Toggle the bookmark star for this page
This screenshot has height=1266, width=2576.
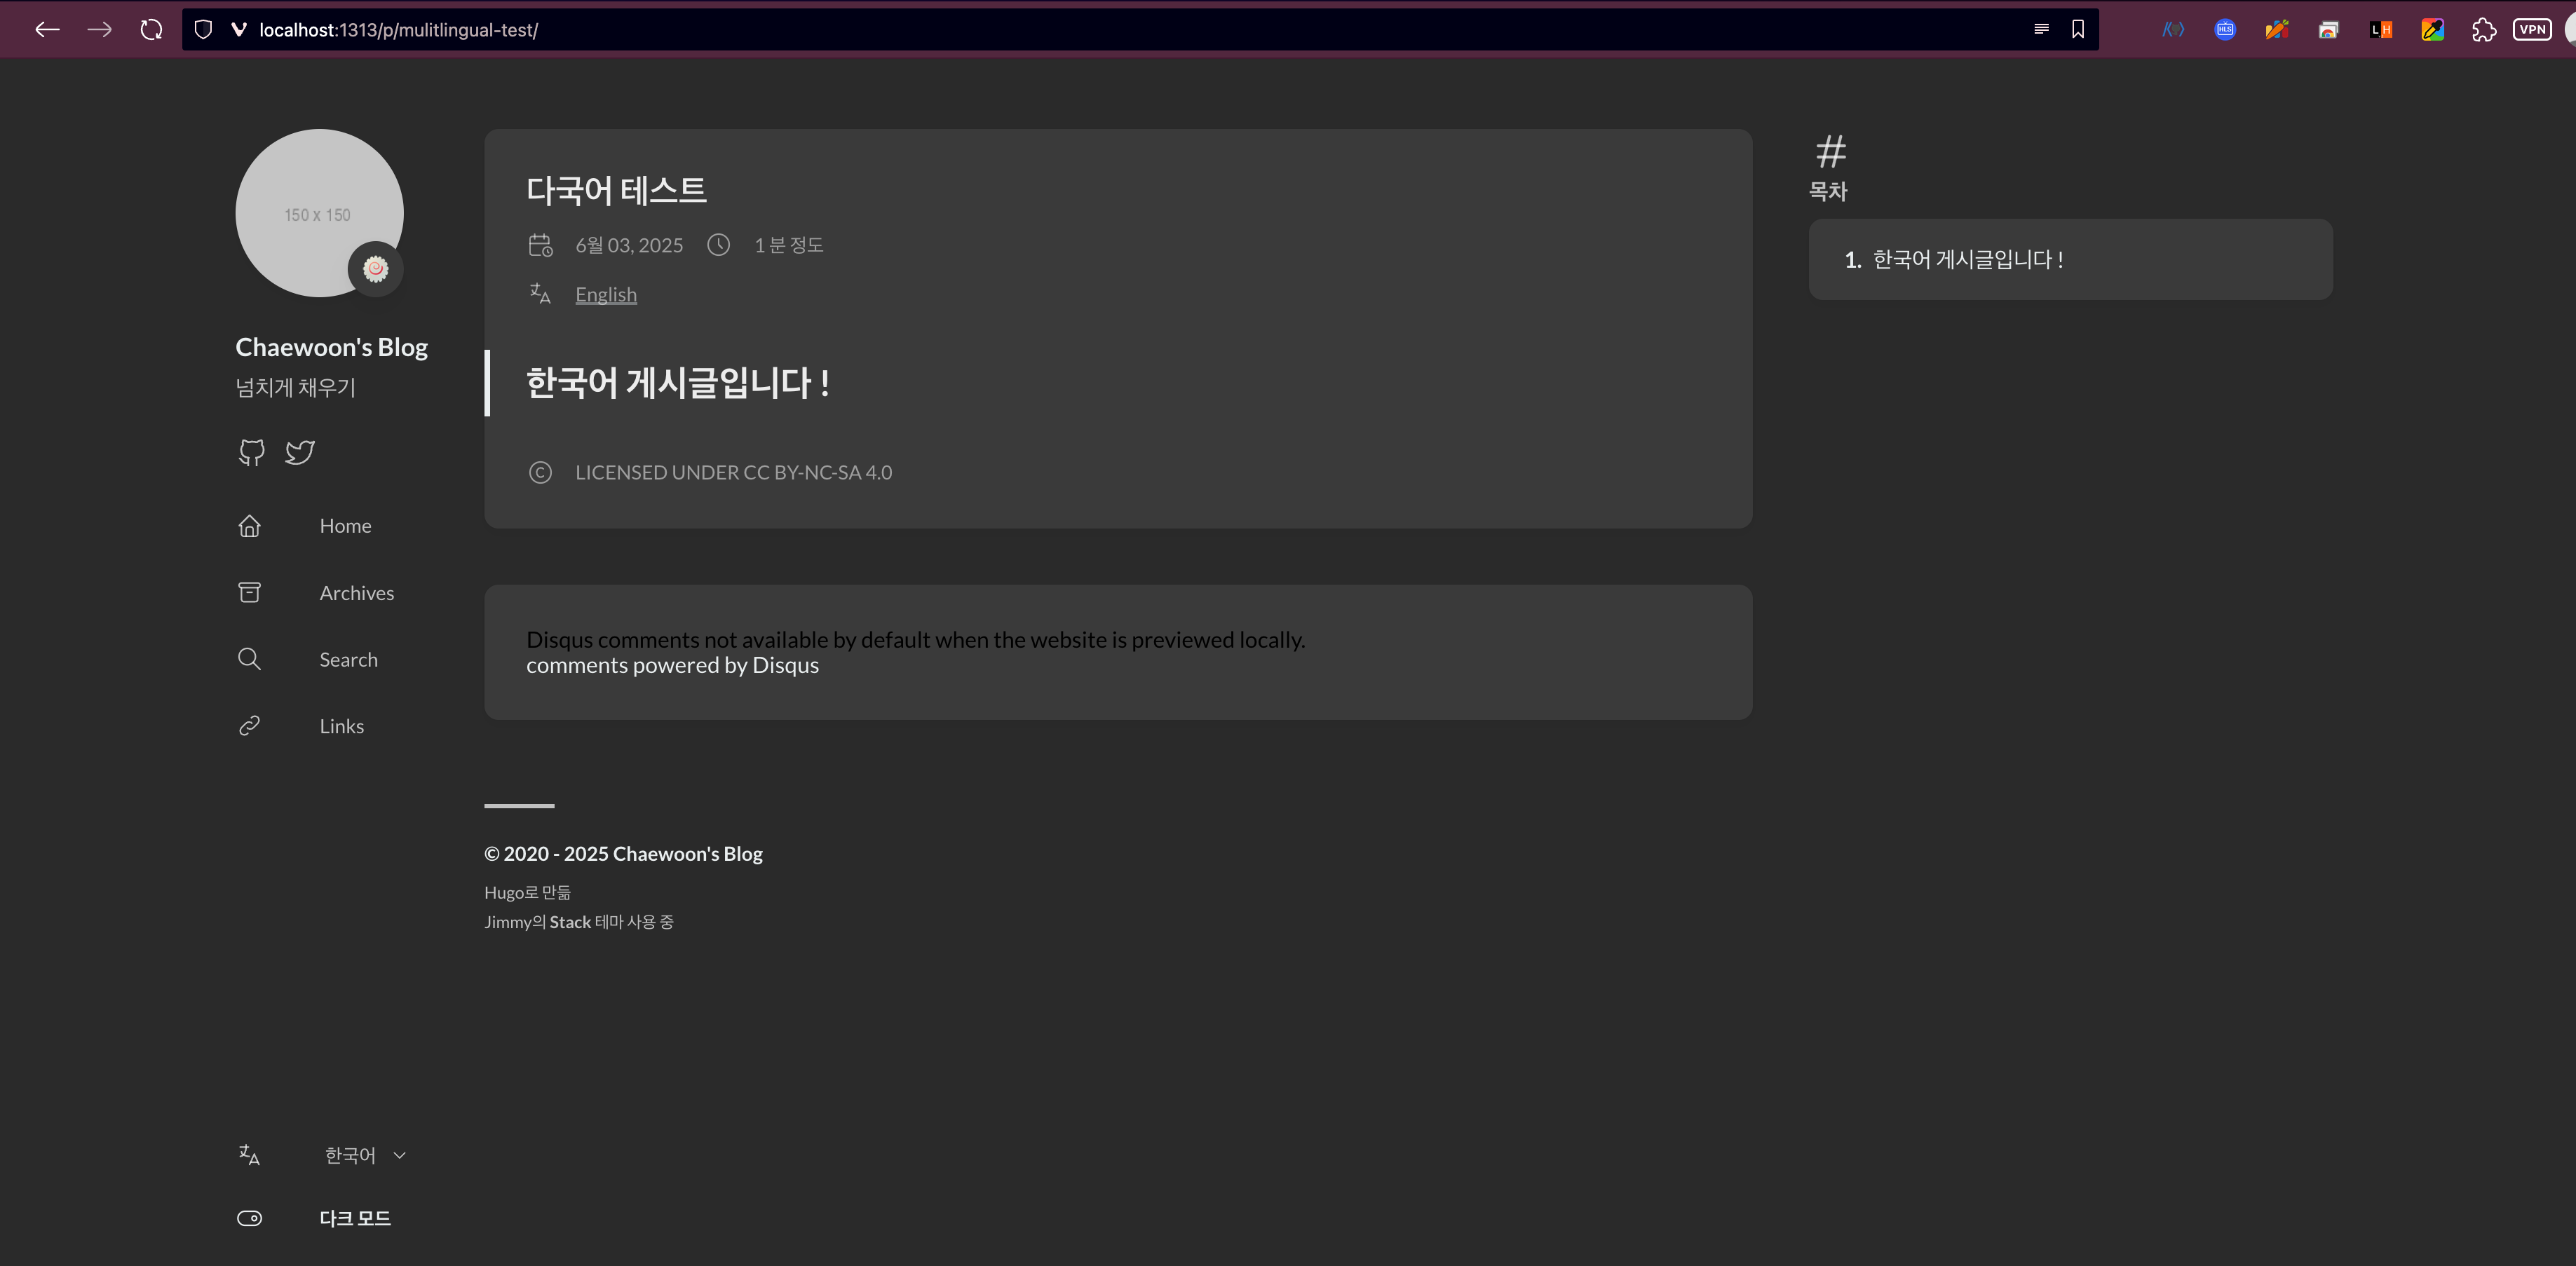coord(2078,29)
